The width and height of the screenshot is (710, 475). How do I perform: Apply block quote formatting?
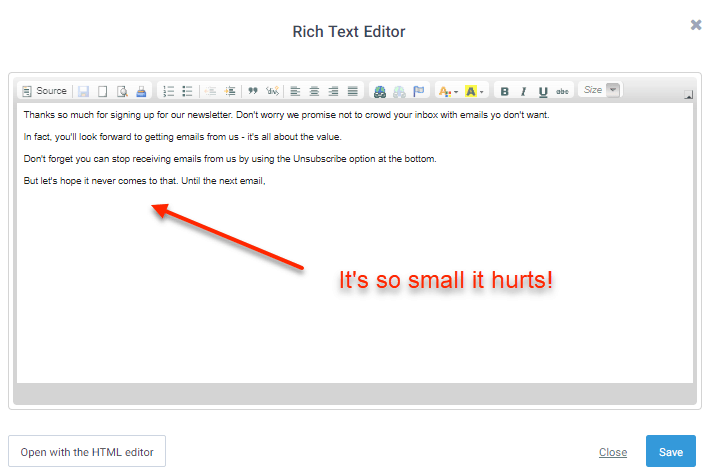click(x=253, y=91)
